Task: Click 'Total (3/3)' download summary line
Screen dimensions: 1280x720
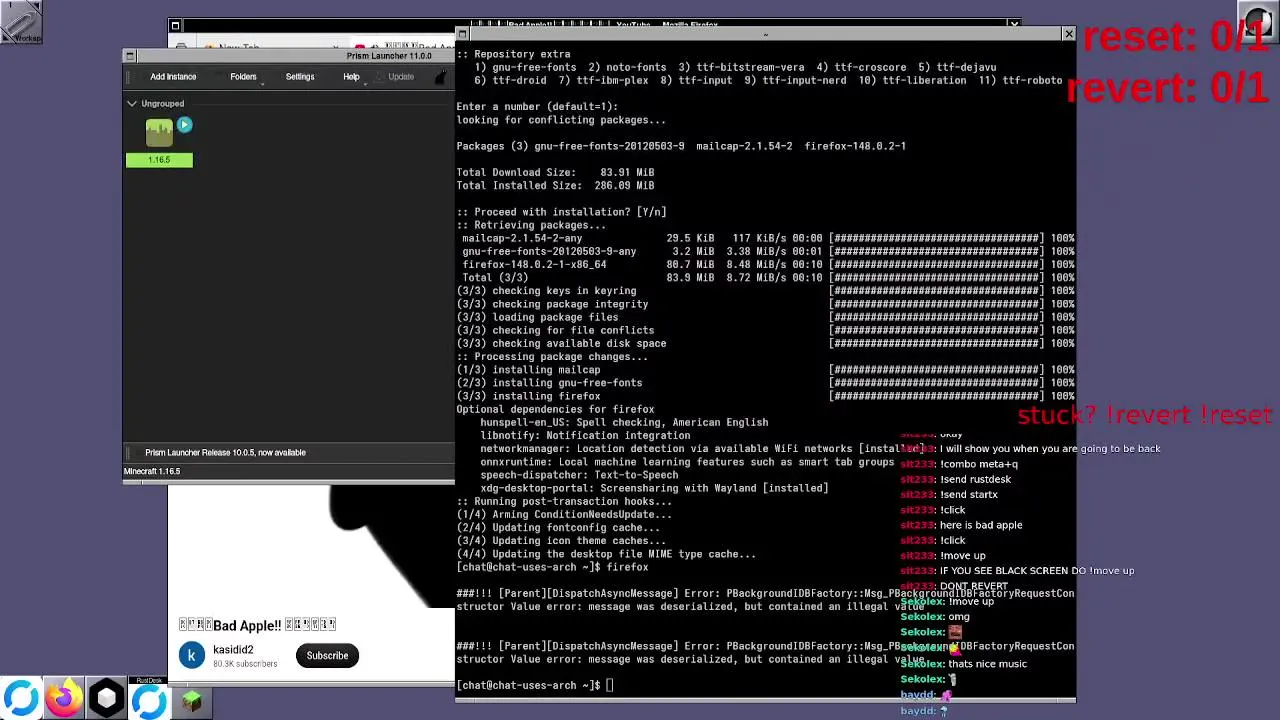Action: coord(766,277)
